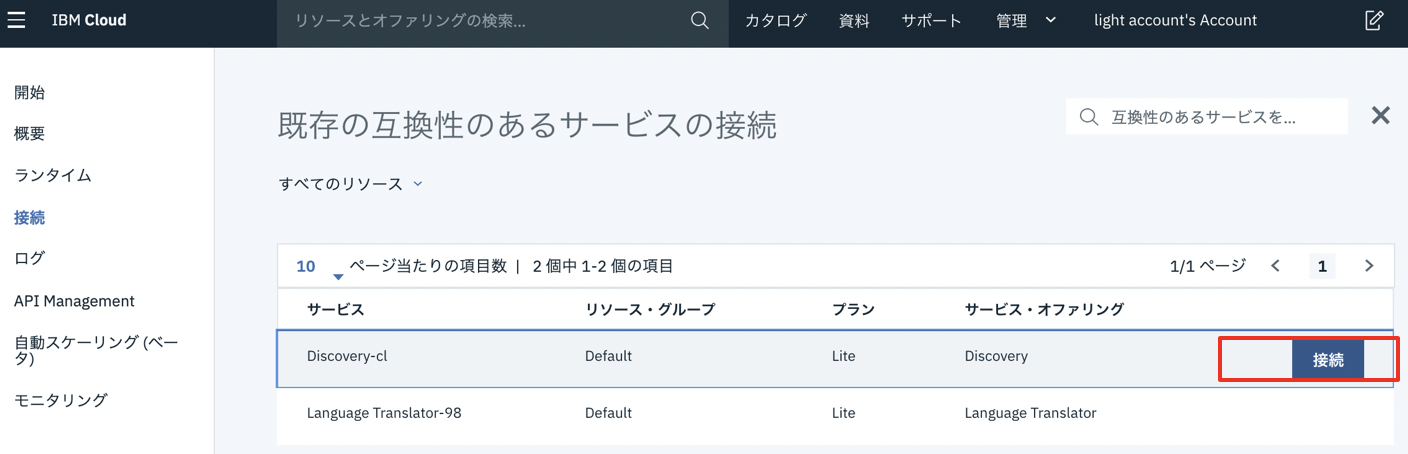The image size is (1408, 454).
Task: Open 資料 in the top bar
Action: (854, 21)
